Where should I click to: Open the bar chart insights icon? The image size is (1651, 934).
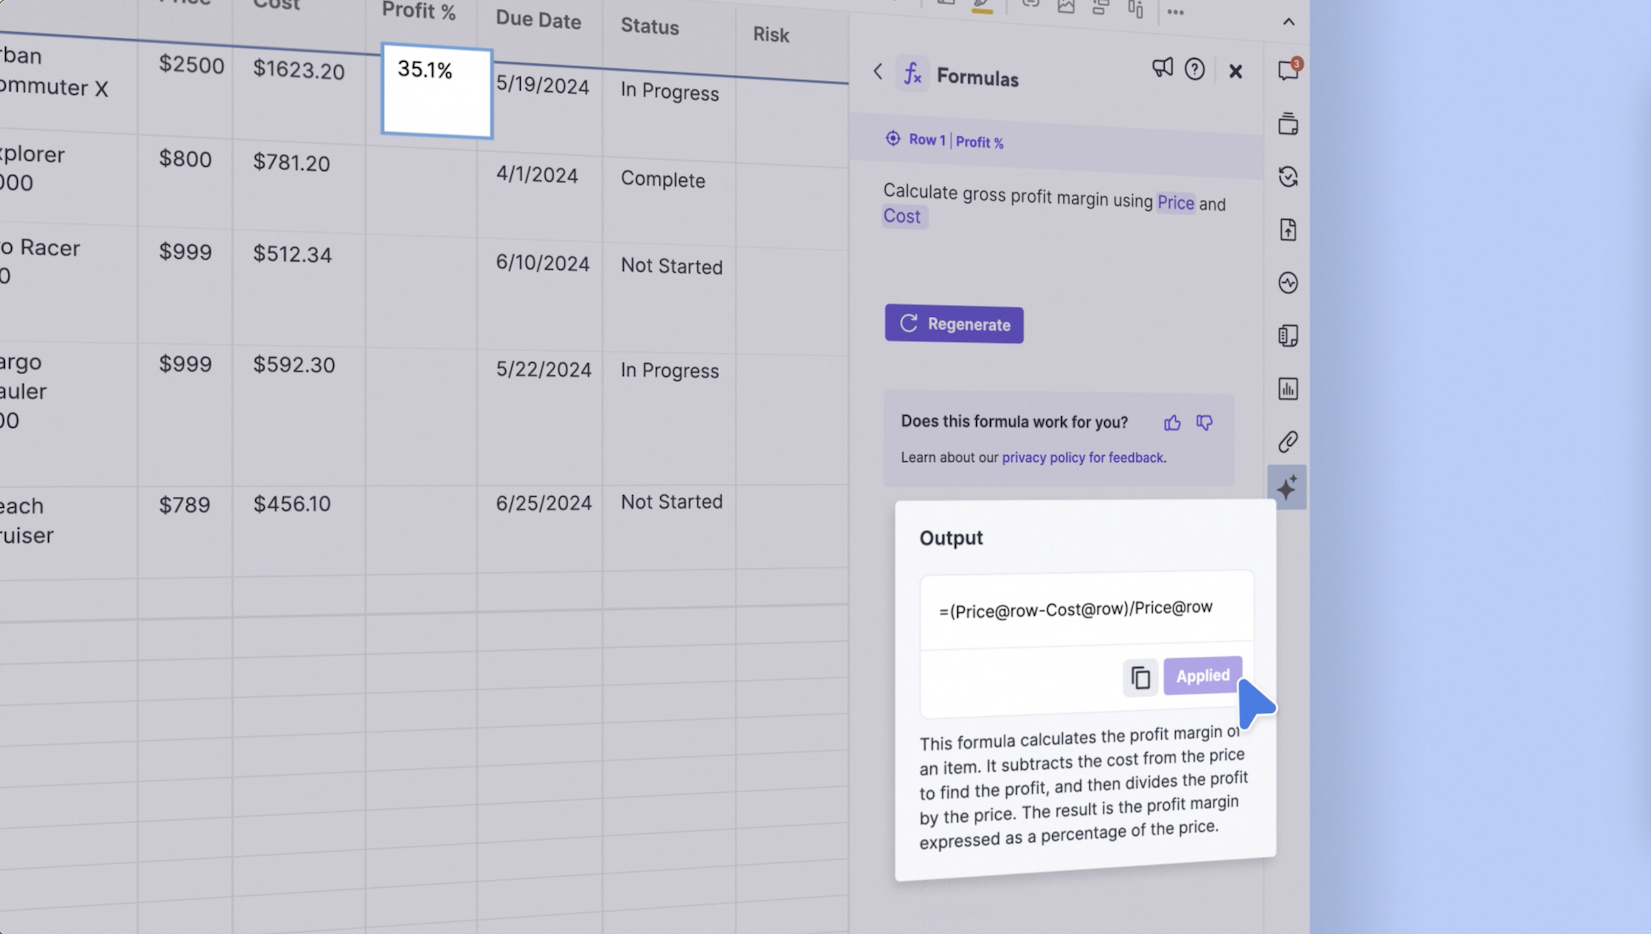(1288, 389)
